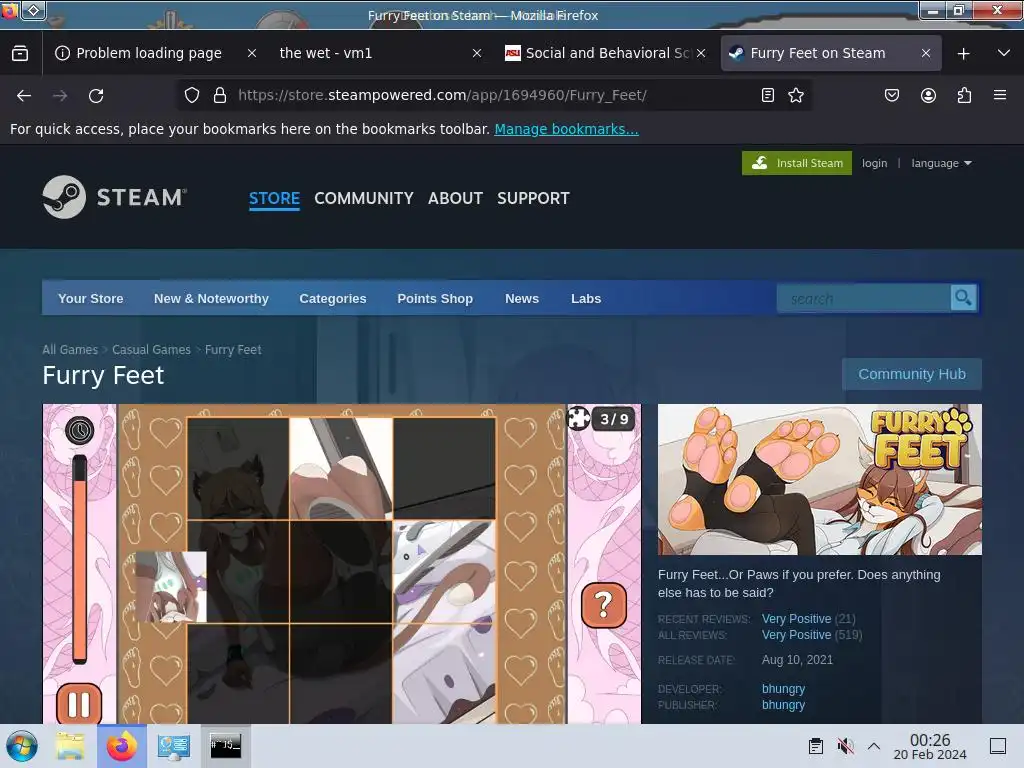Bookmark this page with the star icon
Screen dimensions: 1024x768
pyautogui.click(x=795, y=95)
